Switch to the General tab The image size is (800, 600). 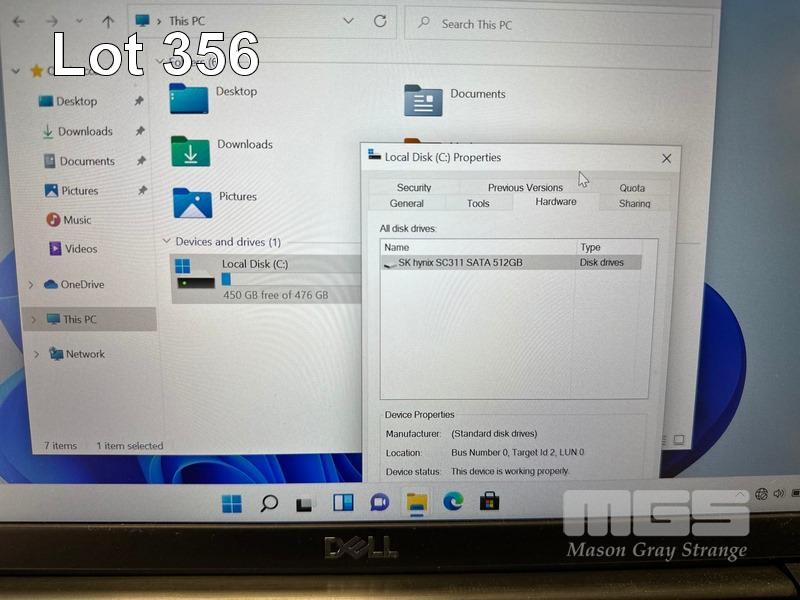(x=407, y=203)
